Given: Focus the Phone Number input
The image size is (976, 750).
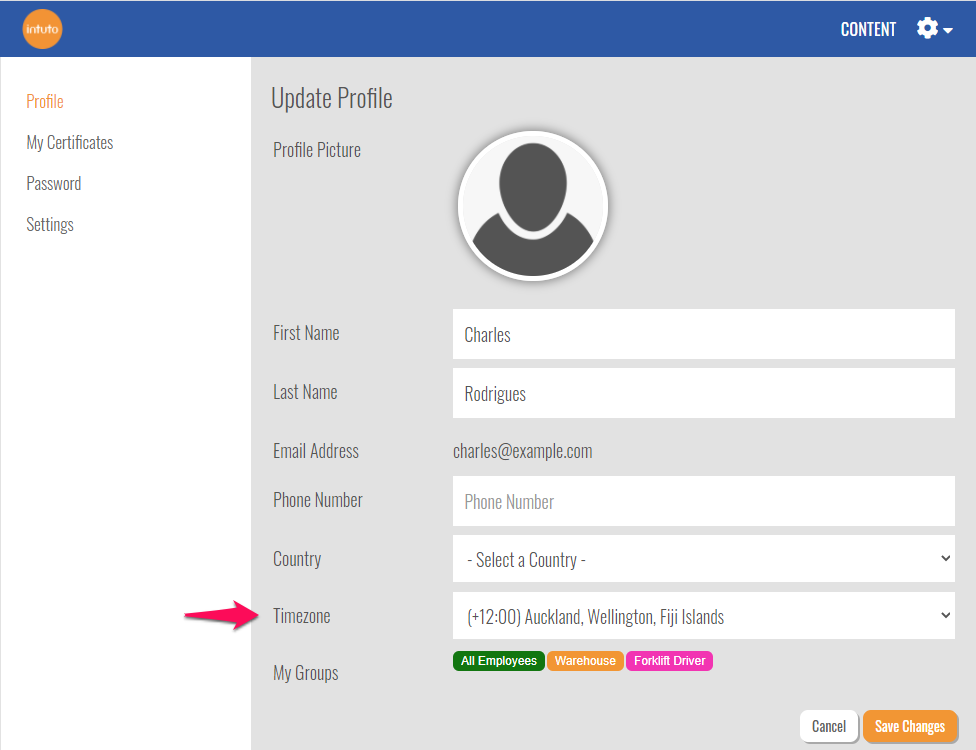Looking at the screenshot, I should coord(703,502).
